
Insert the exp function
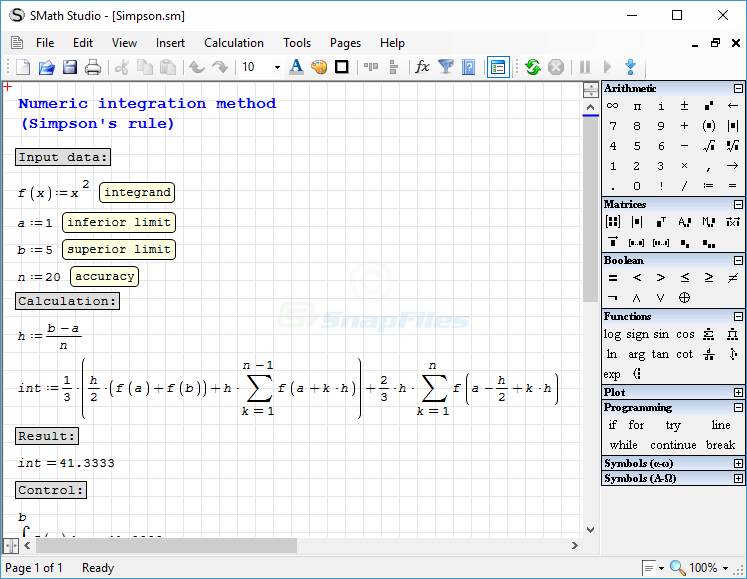pos(612,375)
